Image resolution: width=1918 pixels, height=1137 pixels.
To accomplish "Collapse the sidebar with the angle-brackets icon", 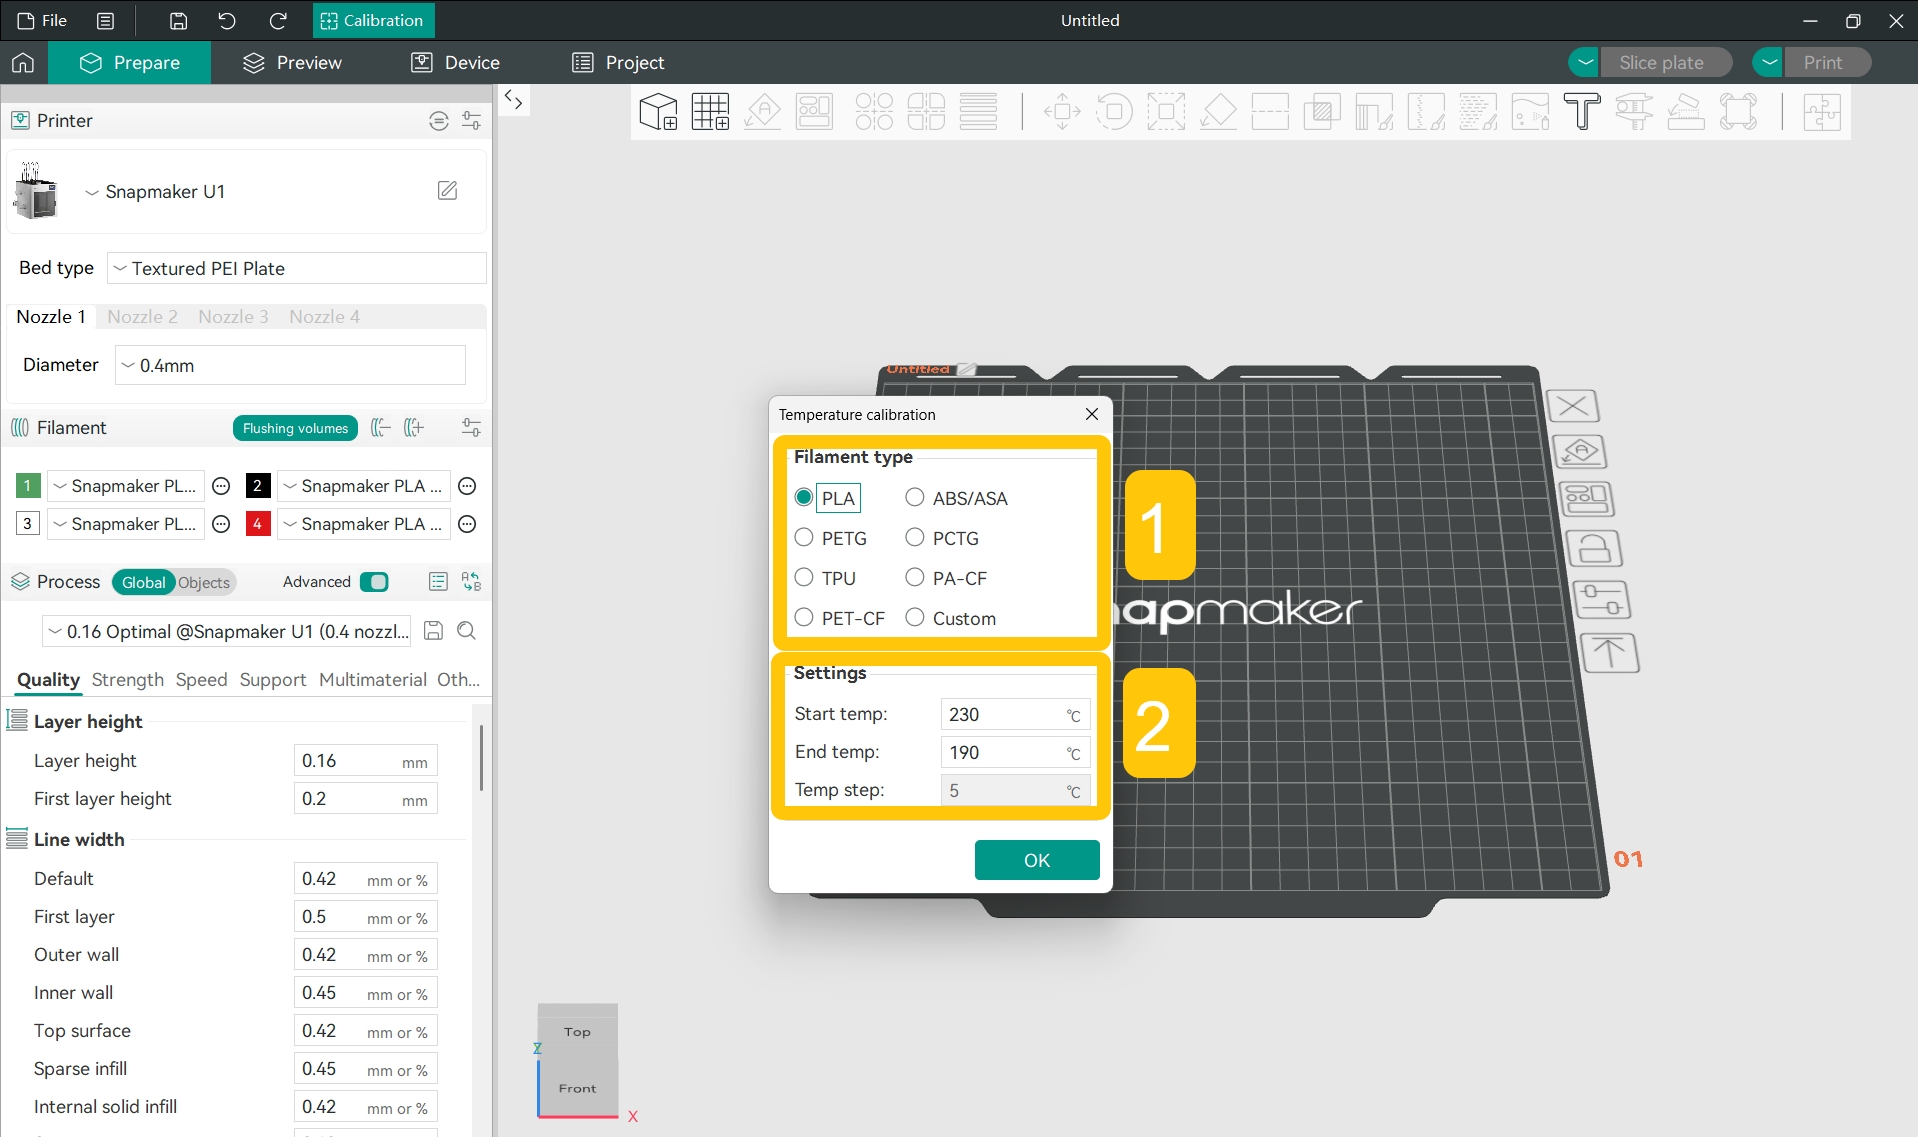I will [x=513, y=98].
